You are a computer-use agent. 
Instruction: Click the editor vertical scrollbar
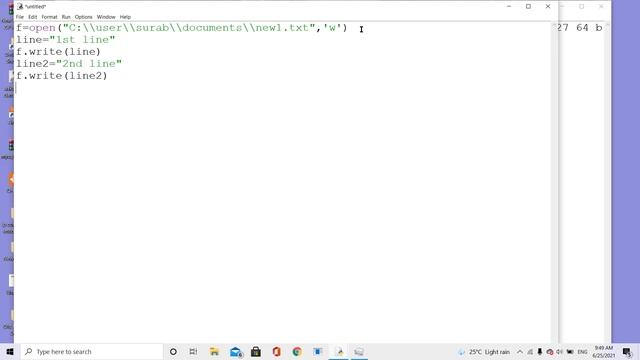(554, 182)
